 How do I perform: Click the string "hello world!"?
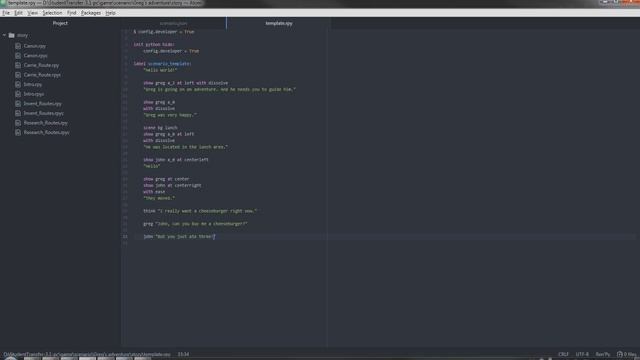160,70
